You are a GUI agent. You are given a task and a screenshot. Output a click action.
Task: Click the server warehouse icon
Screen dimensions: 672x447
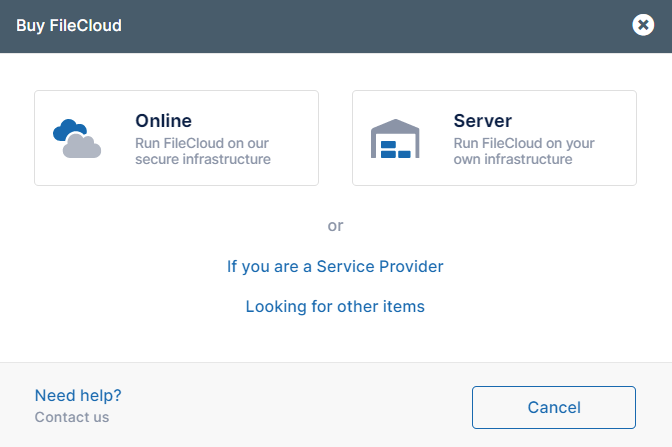click(396, 139)
